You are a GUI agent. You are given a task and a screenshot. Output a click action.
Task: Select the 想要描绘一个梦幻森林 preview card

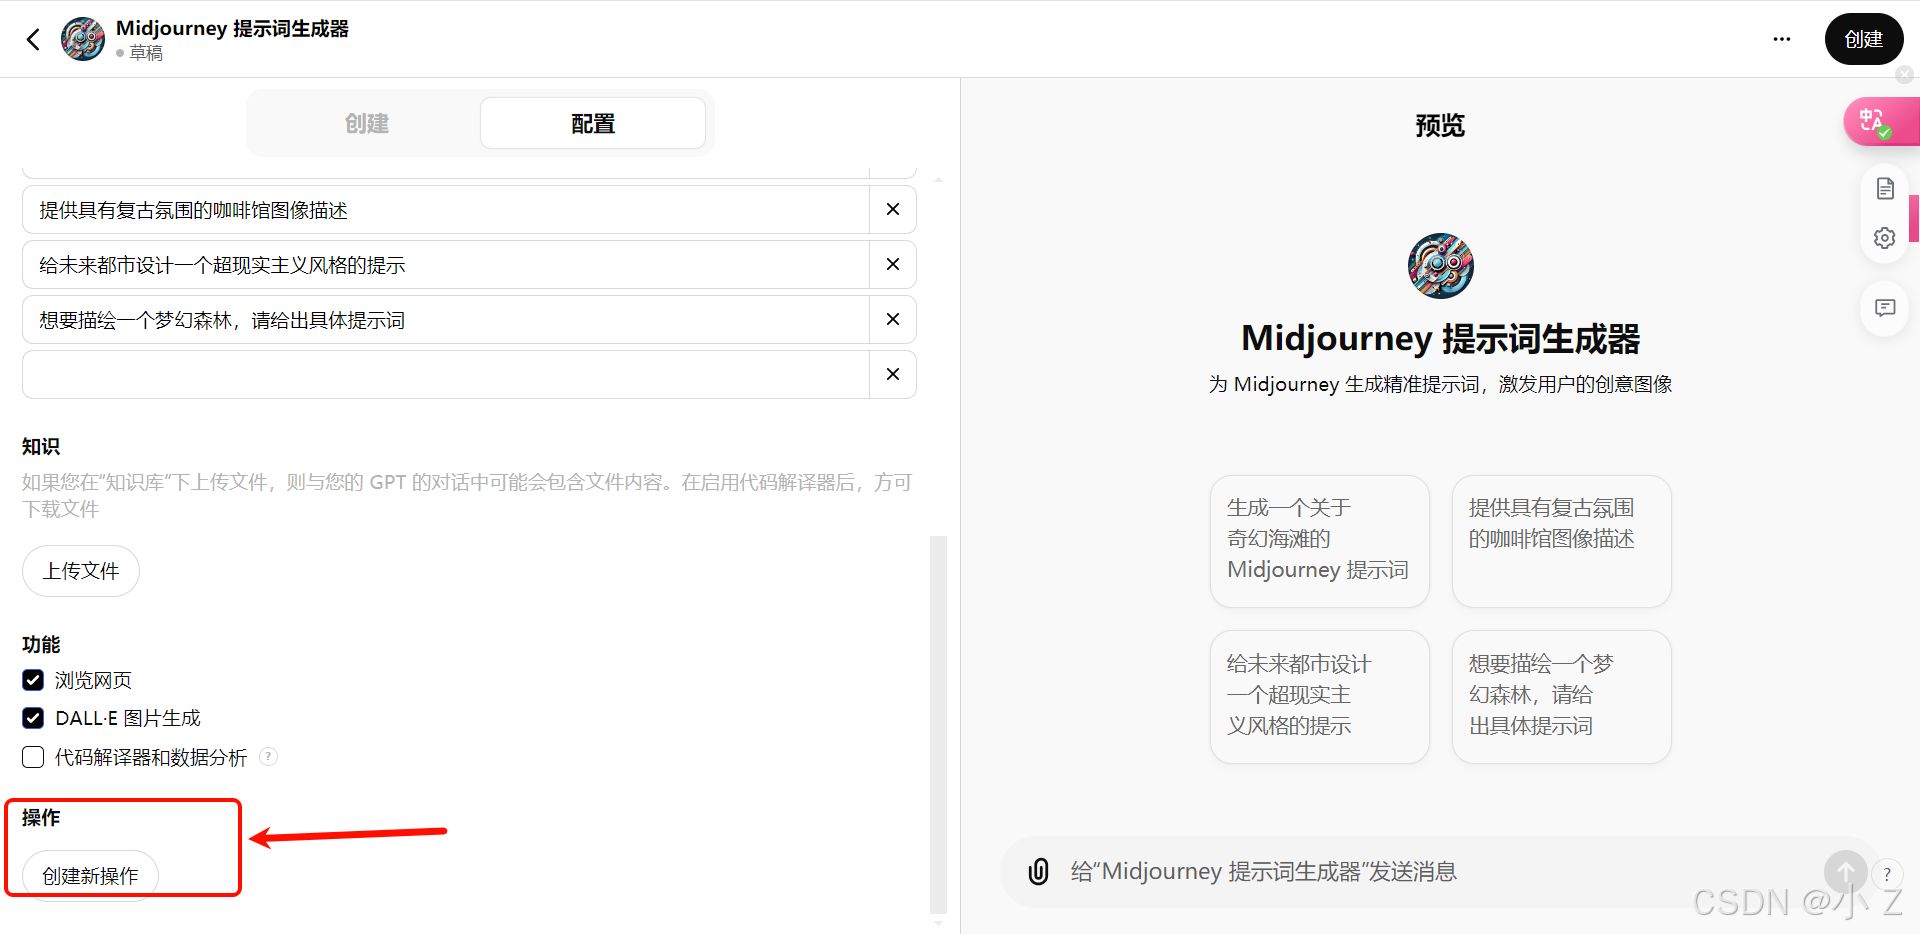1561,697
